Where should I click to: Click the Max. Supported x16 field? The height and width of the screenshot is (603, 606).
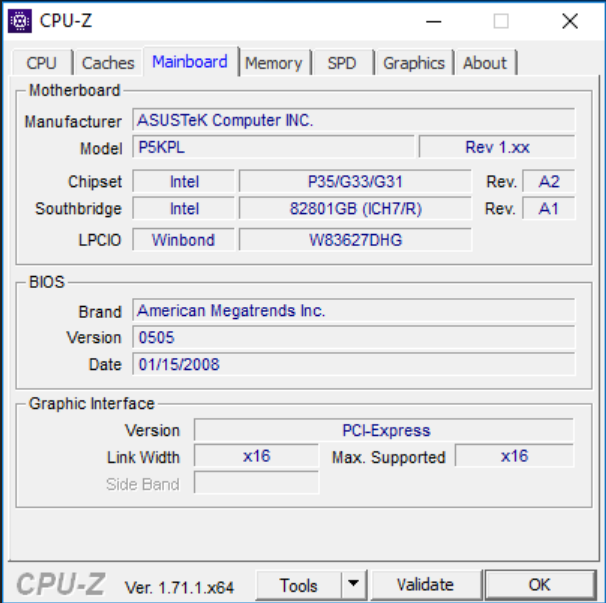[514, 456]
